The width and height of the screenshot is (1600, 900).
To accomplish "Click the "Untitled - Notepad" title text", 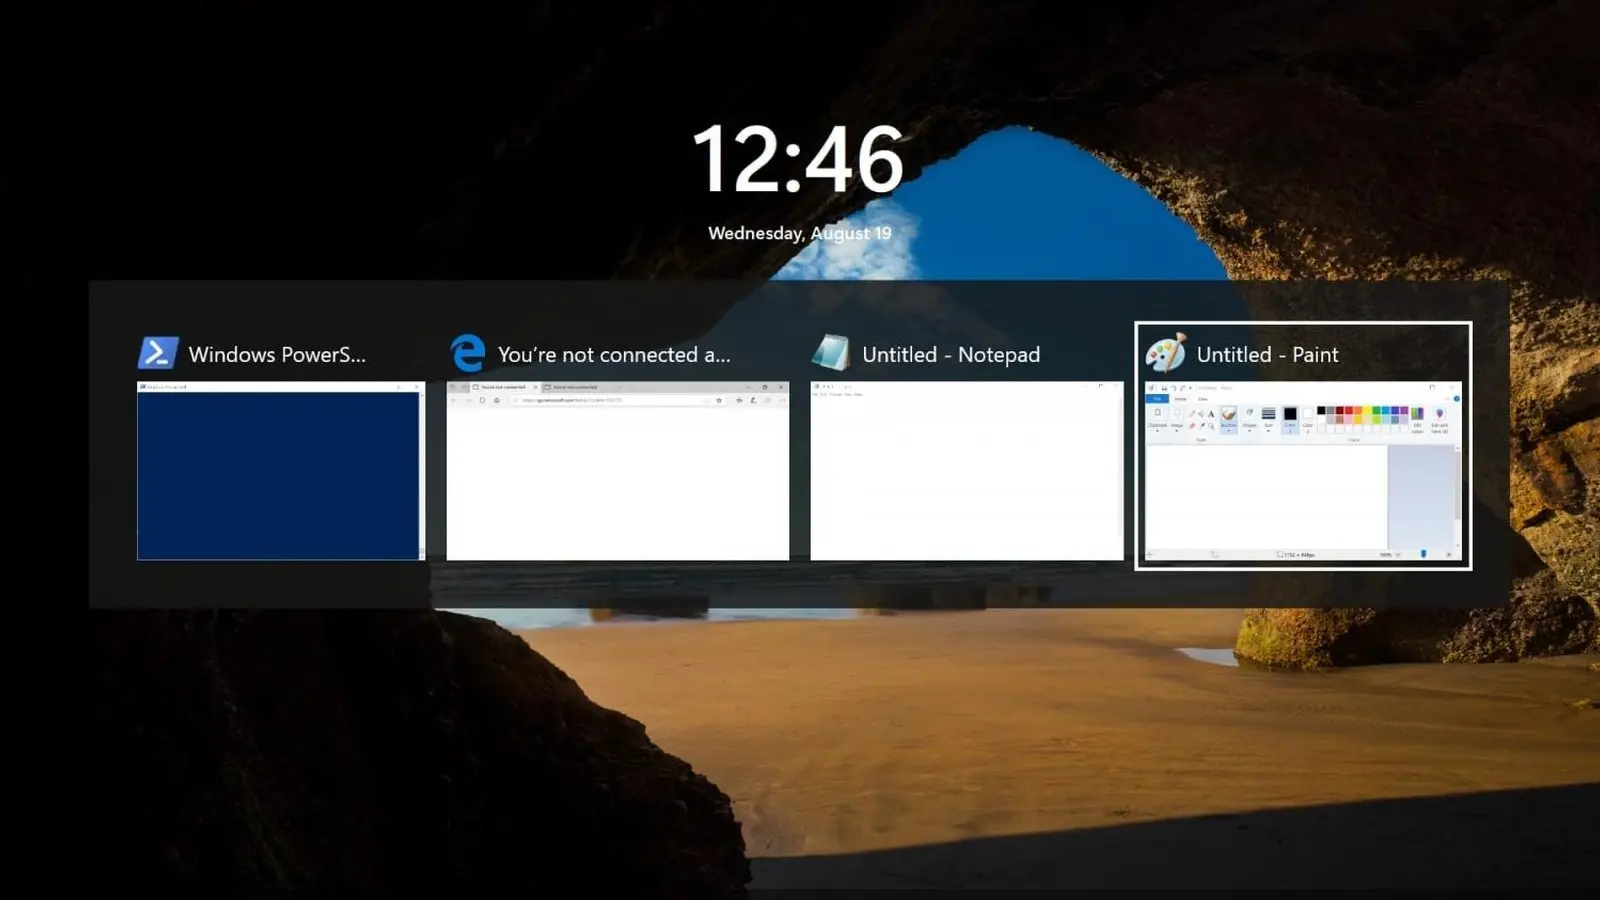I will (951, 355).
